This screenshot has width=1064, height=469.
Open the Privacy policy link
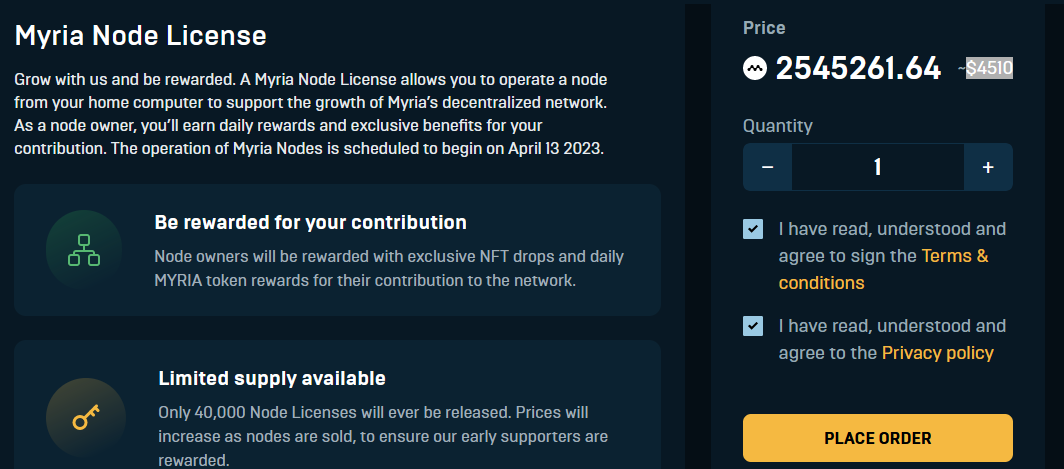(938, 353)
